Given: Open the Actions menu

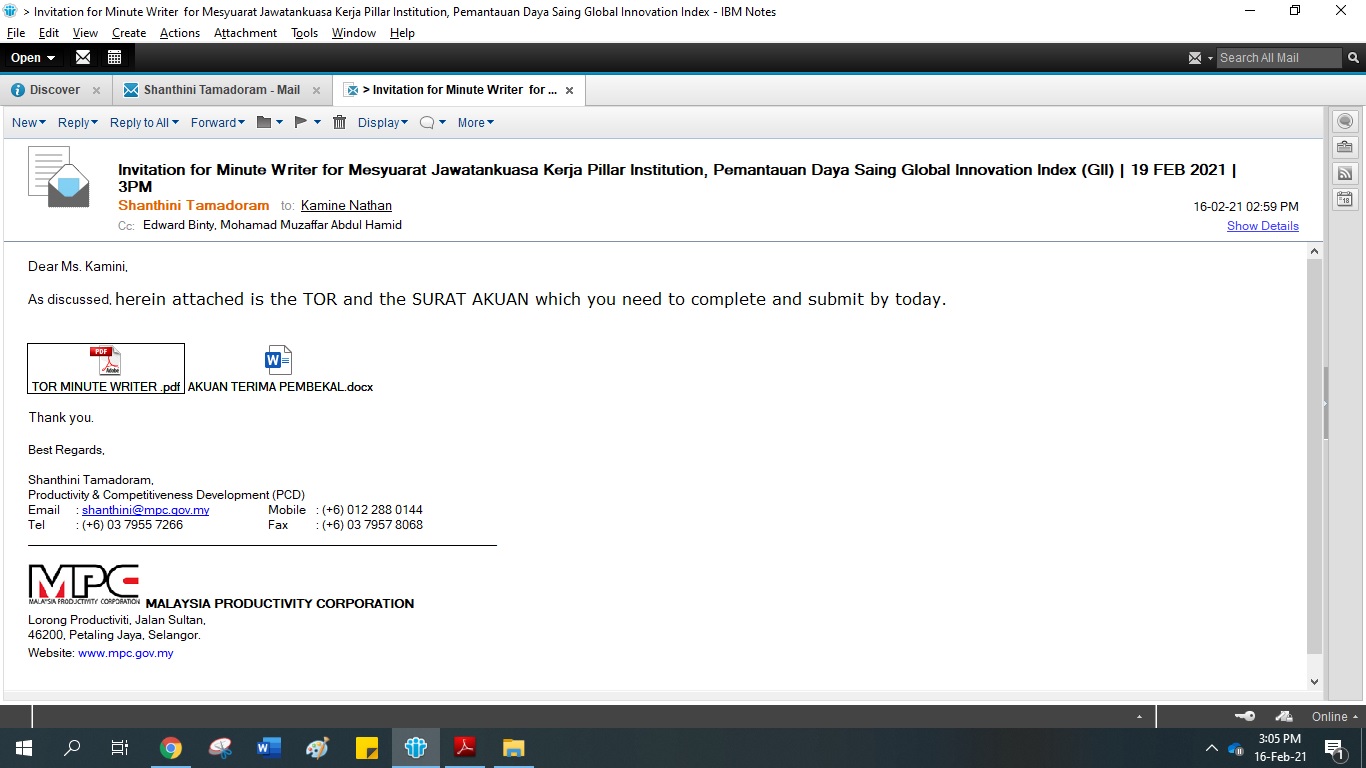Looking at the screenshot, I should point(179,33).
